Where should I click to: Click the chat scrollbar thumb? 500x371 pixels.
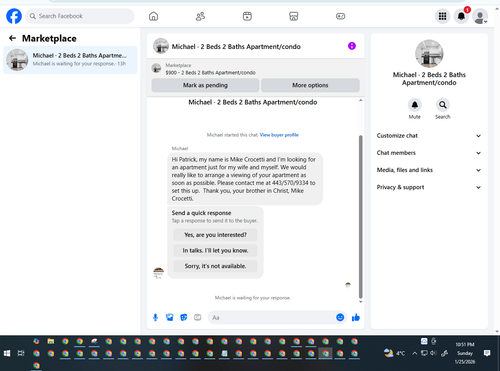tap(361, 217)
